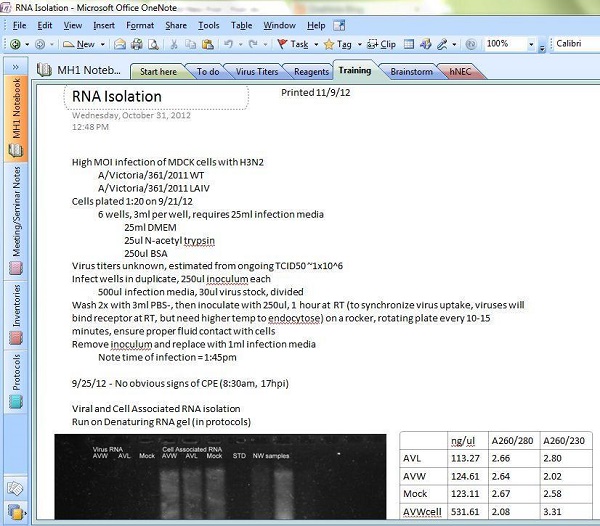Click the Forward navigation arrow
Image resolution: width=600 pixels, height=526 pixels.
[x=40, y=44]
